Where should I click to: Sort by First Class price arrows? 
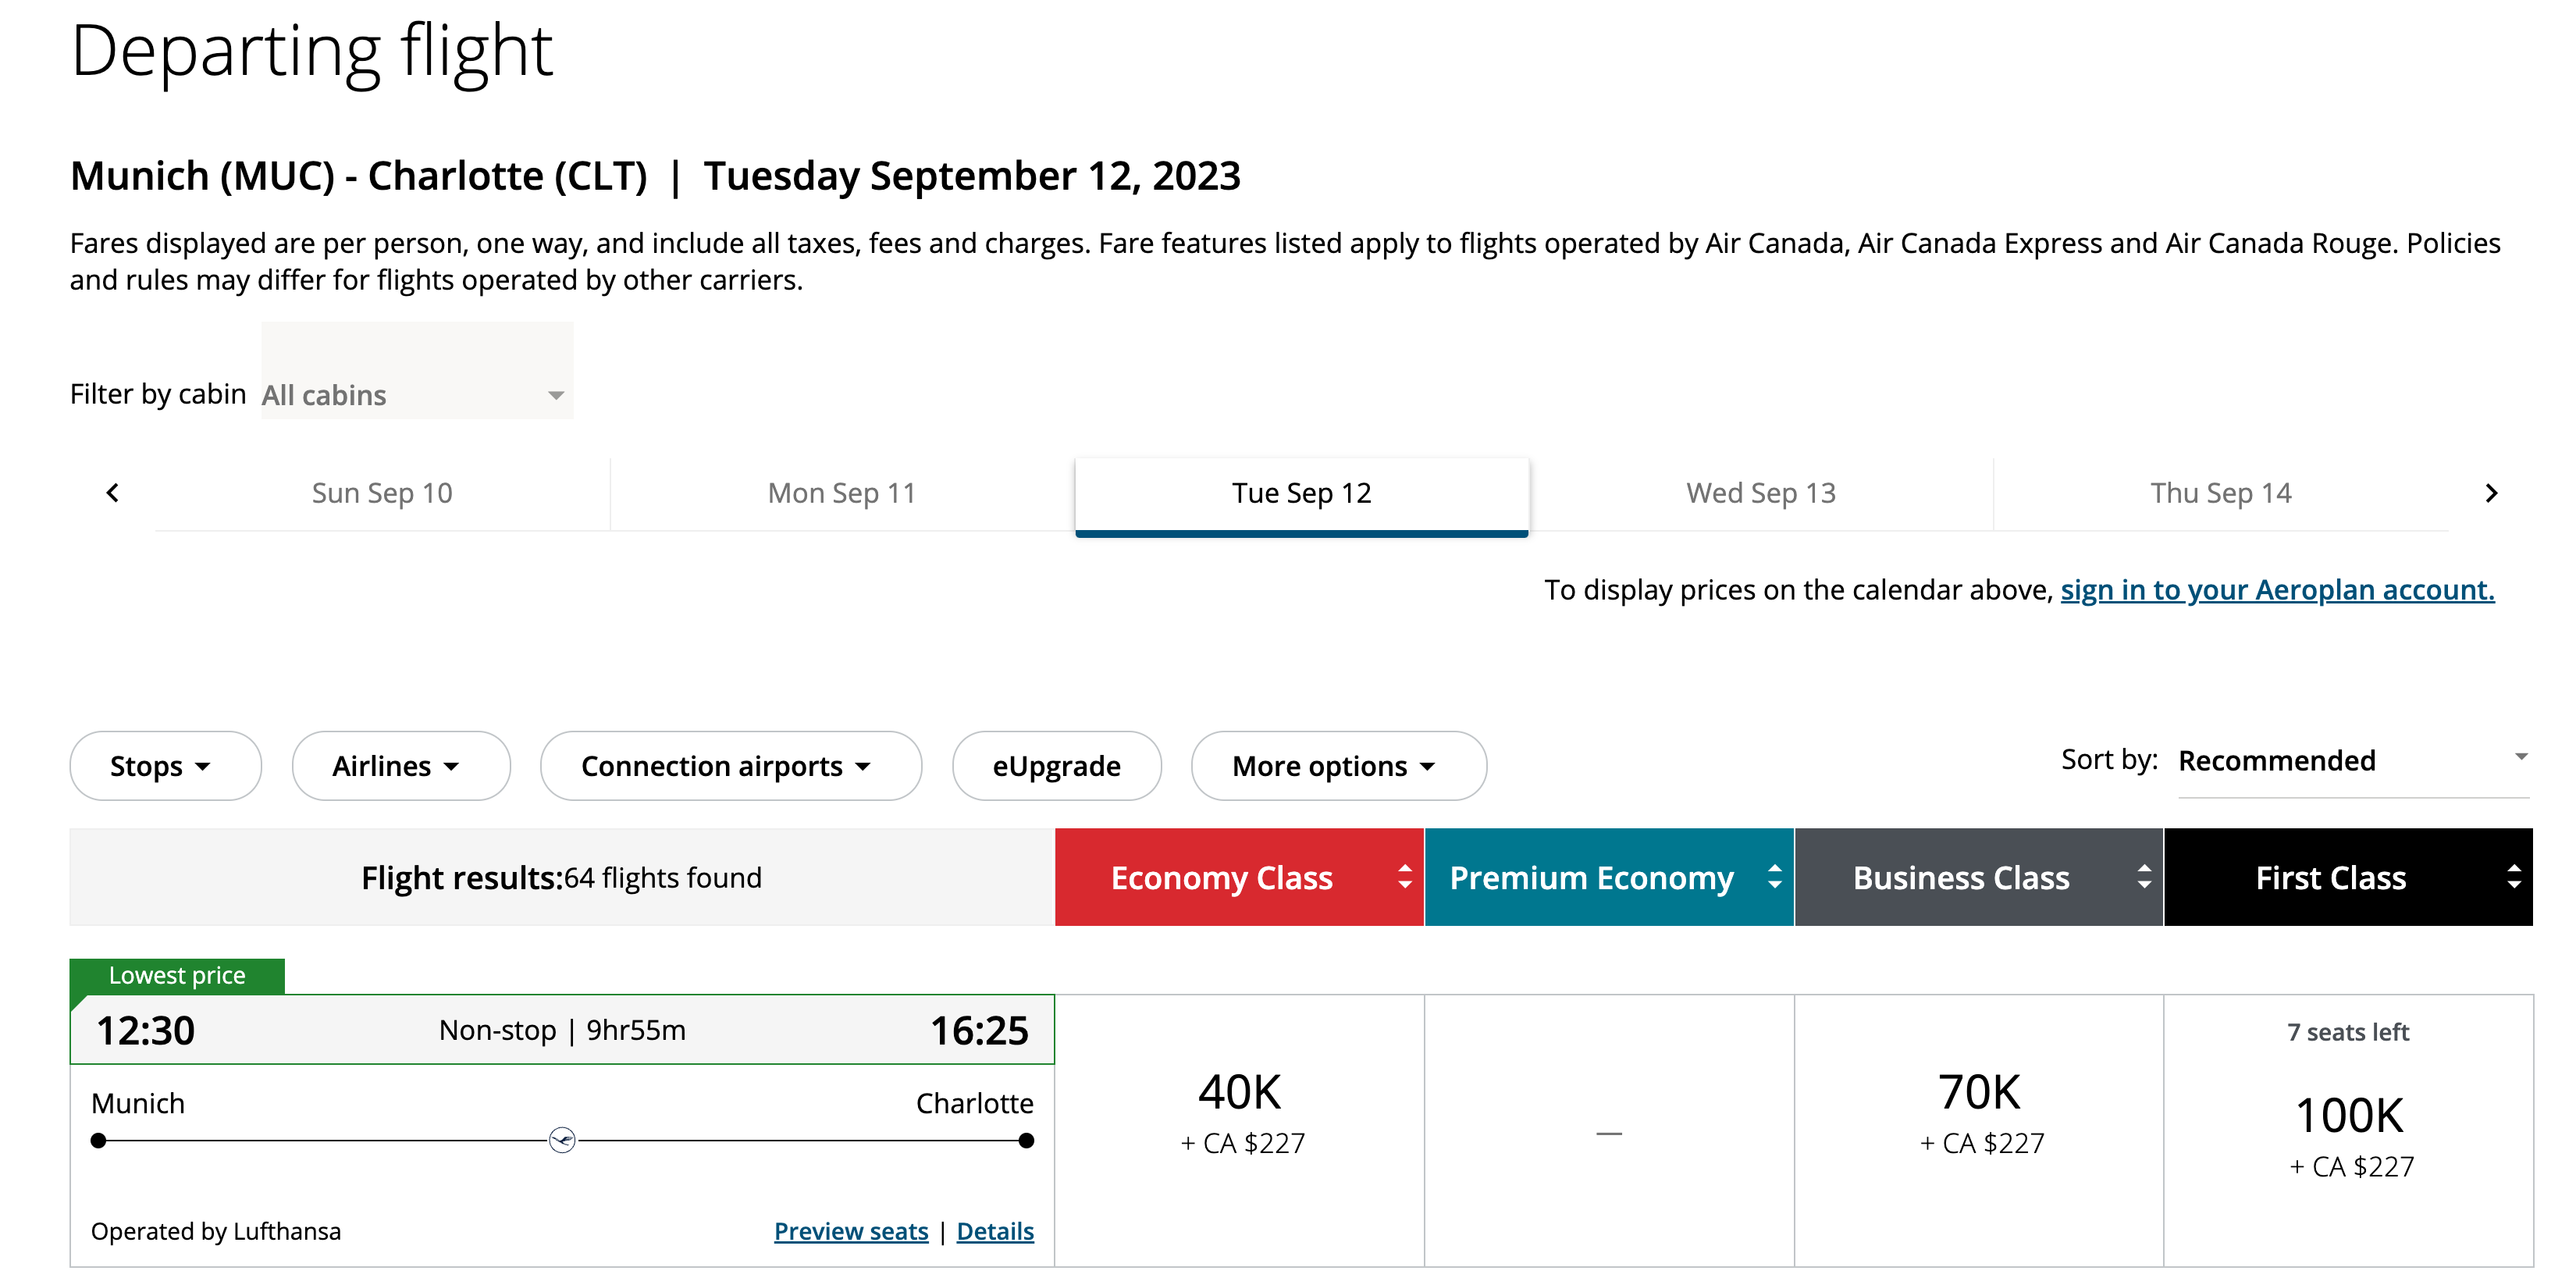(2513, 877)
